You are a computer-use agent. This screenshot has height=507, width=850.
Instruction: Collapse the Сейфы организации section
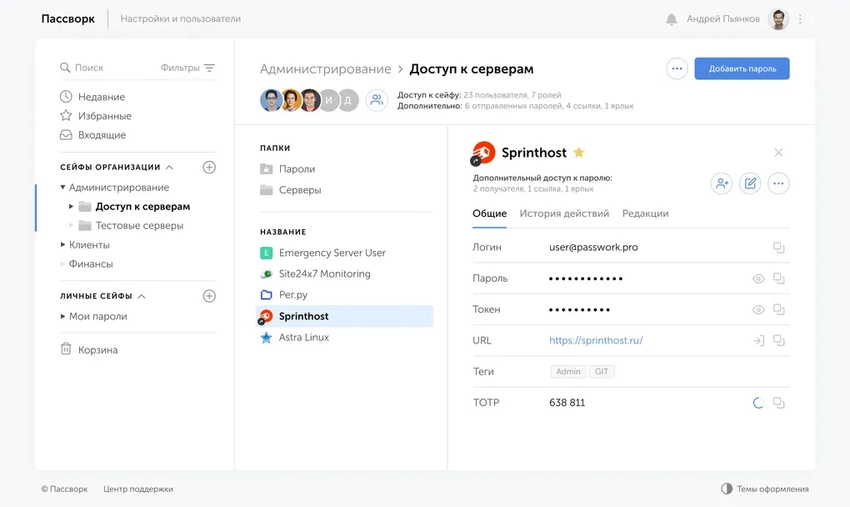[x=170, y=167]
